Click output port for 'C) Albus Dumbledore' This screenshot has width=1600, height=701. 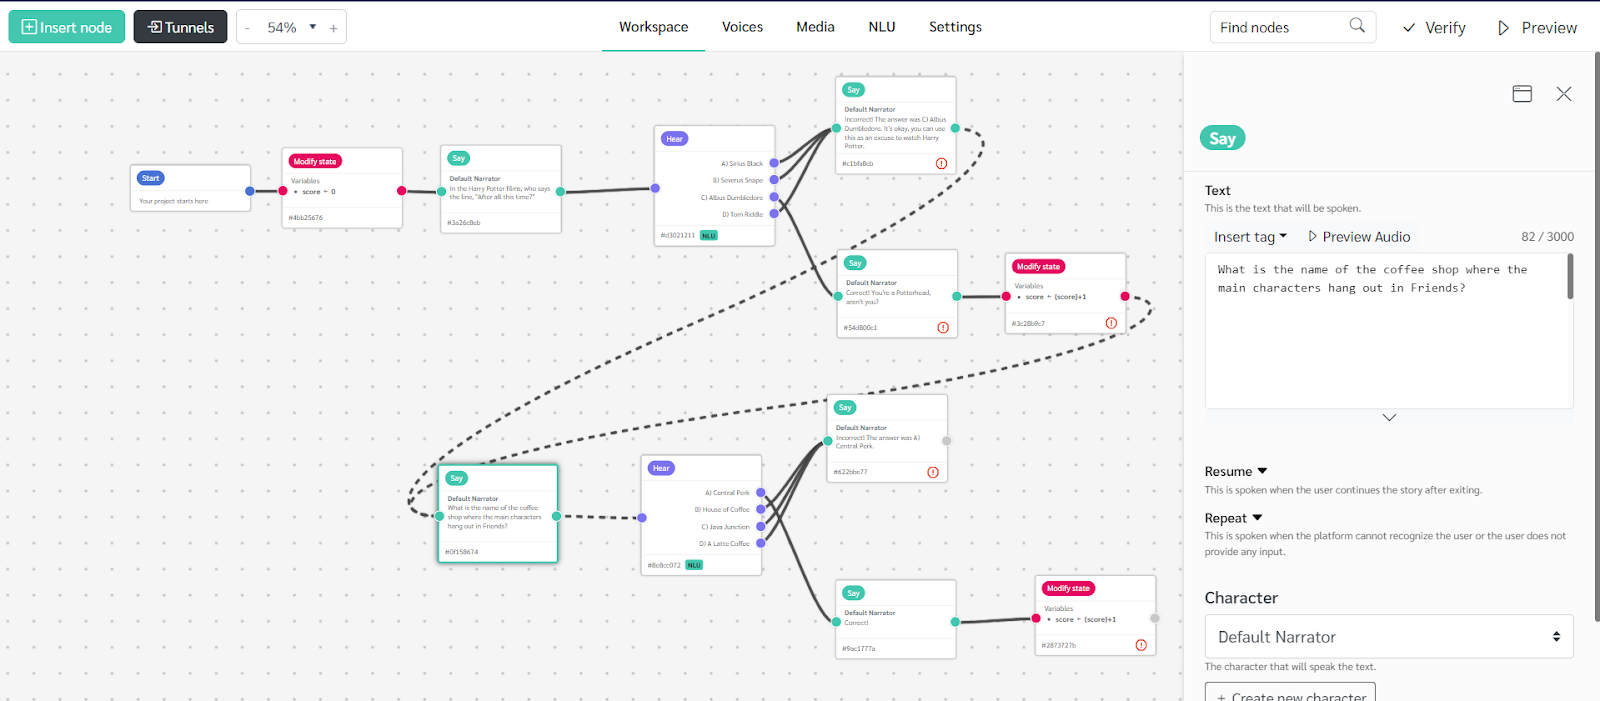tap(774, 197)
